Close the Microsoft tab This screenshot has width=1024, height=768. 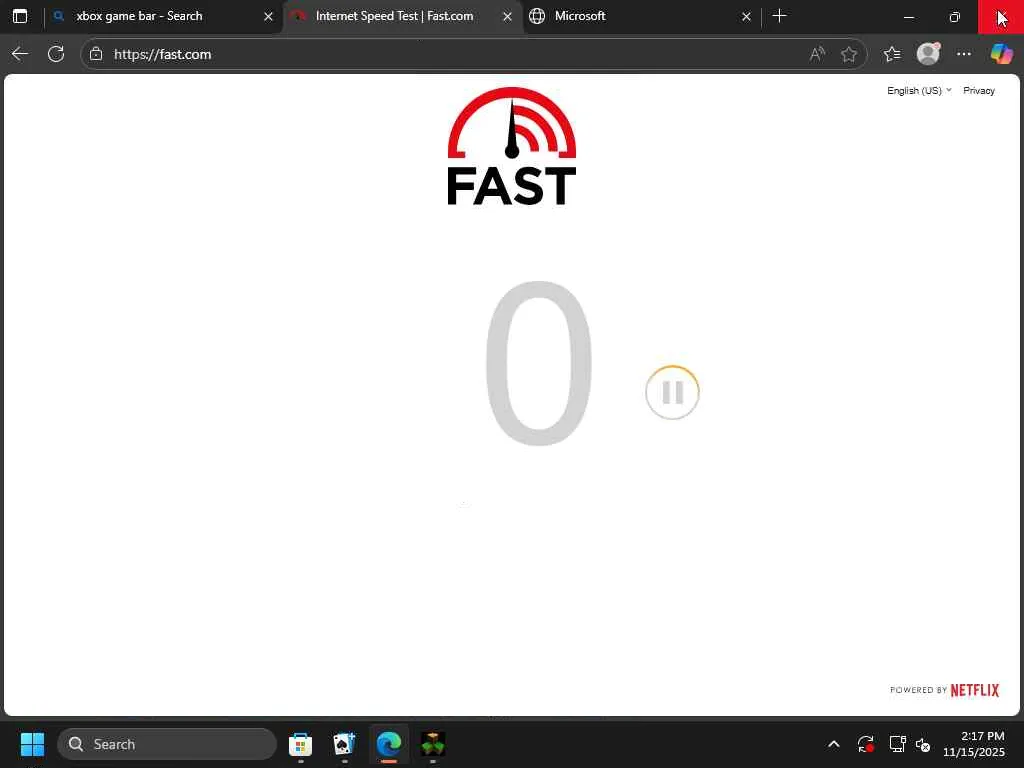746,16
